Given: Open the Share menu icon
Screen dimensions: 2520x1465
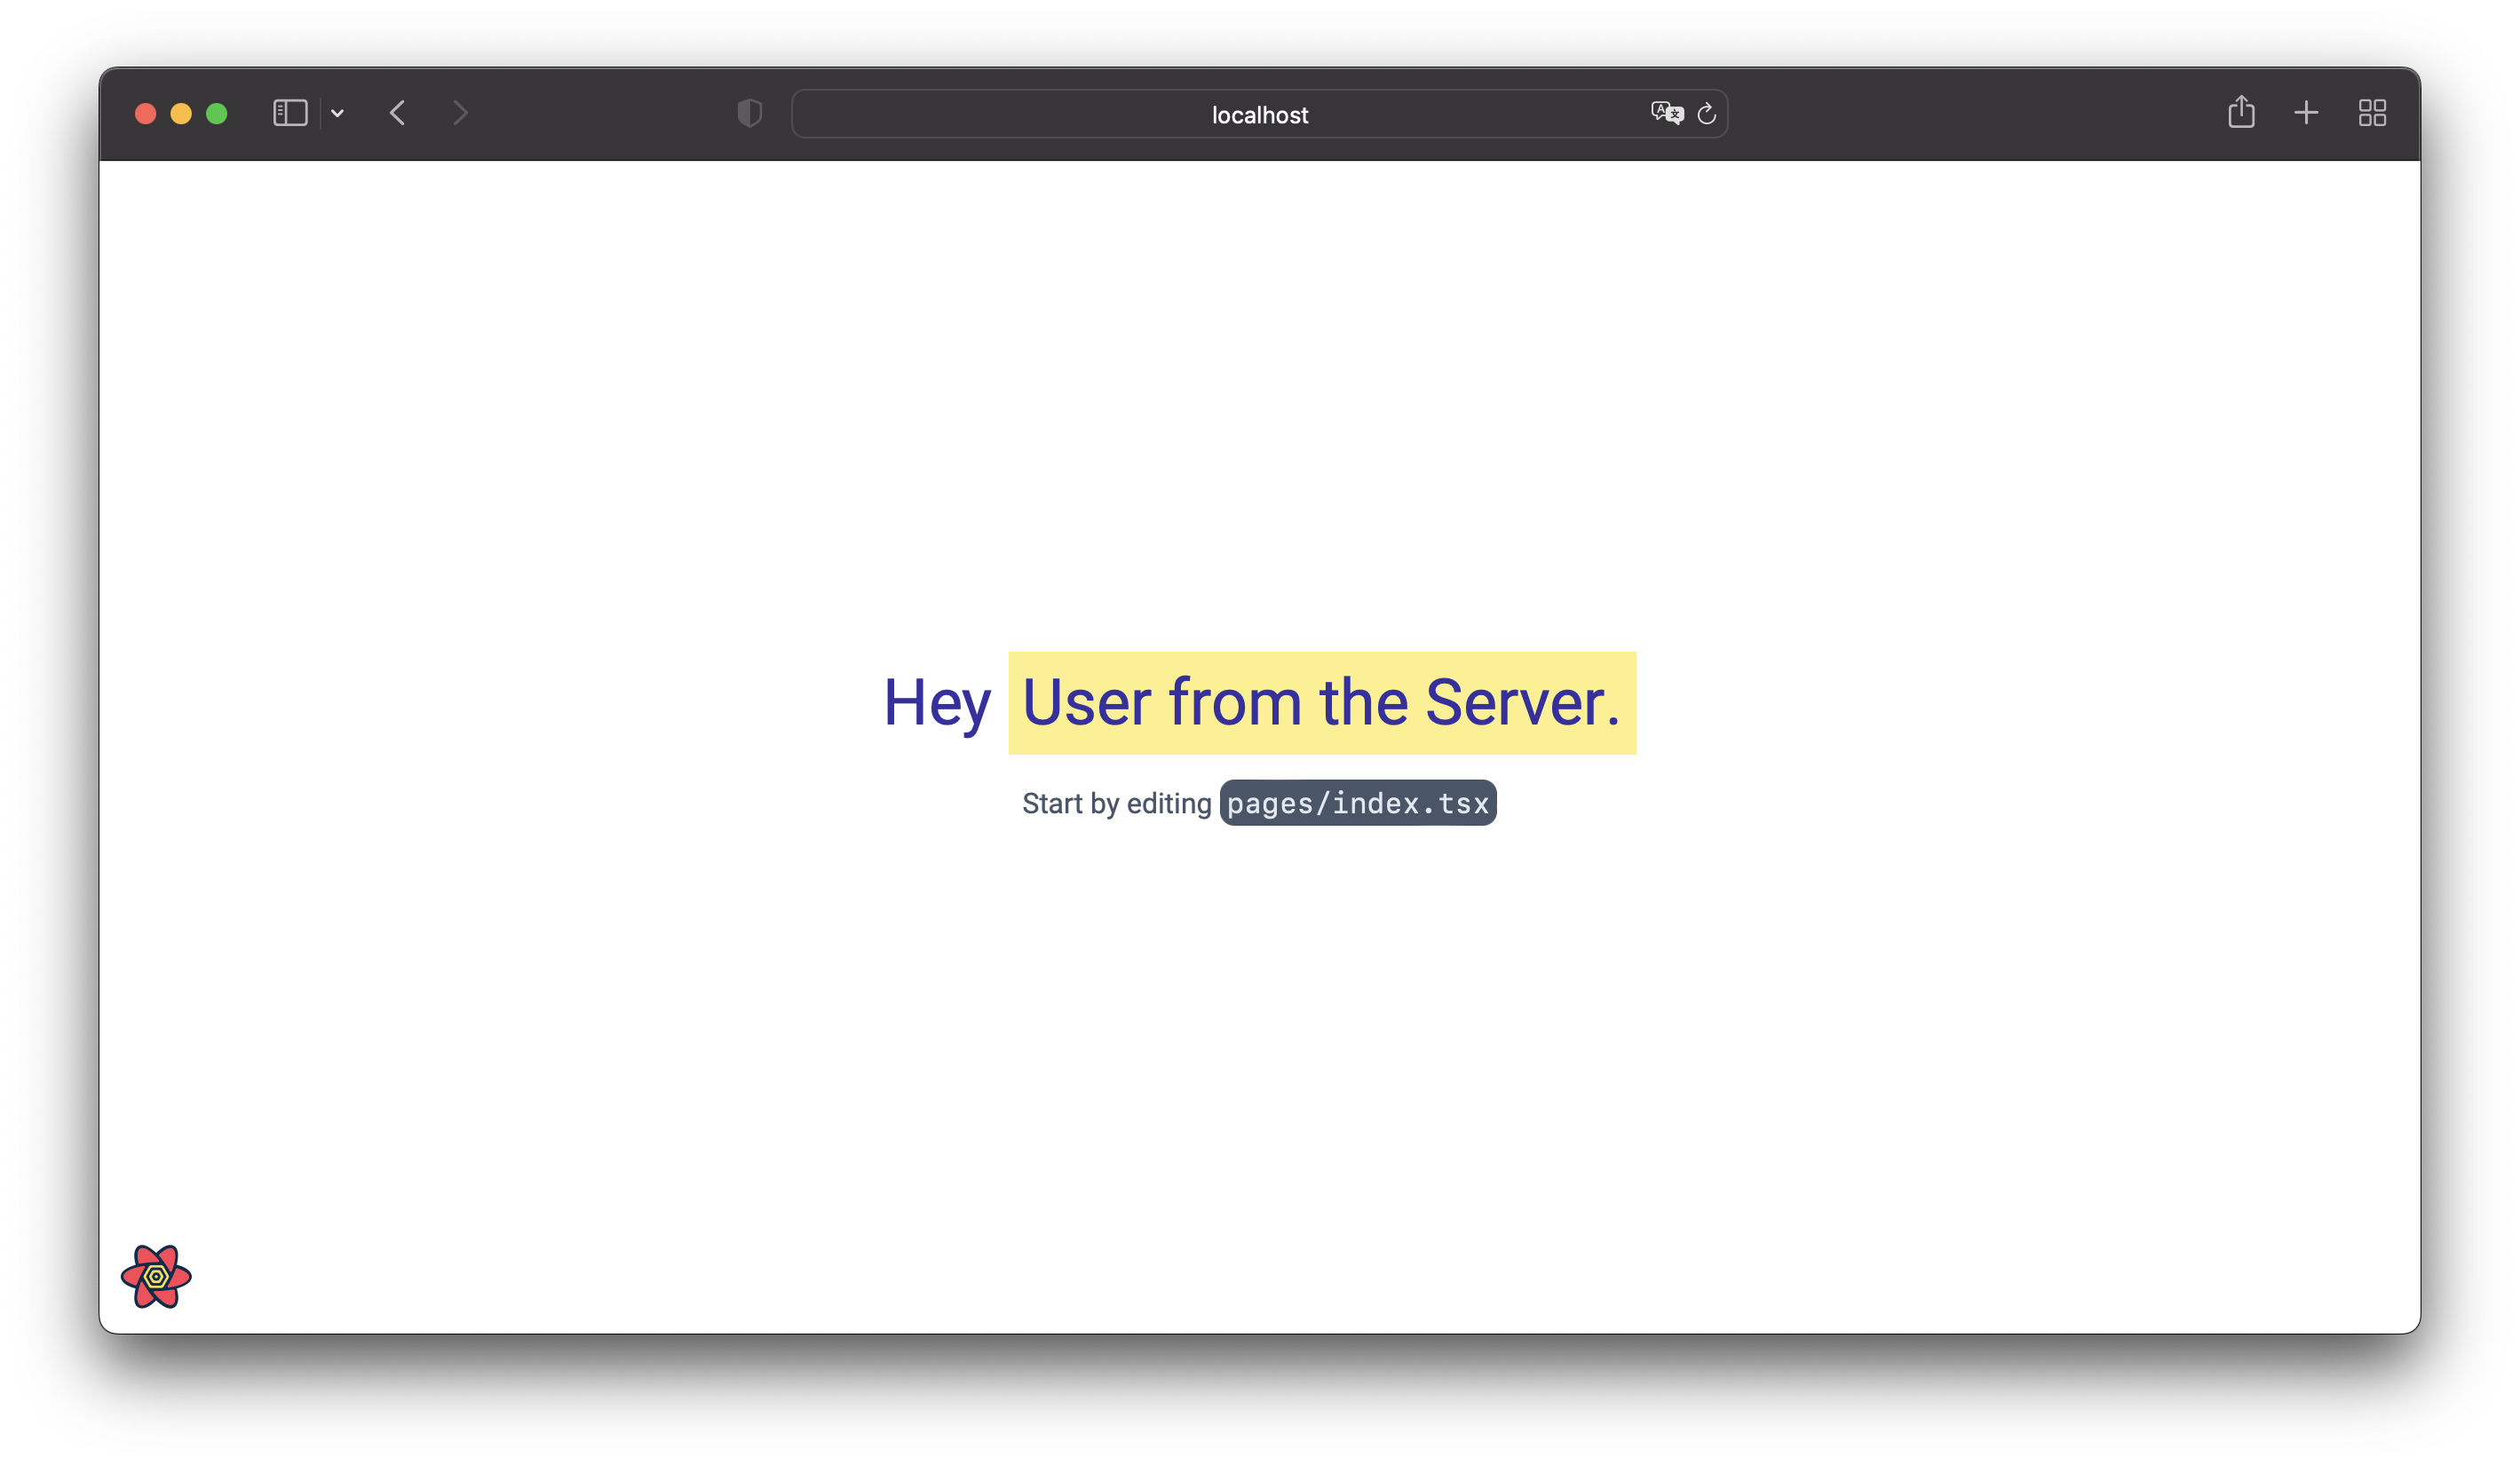Looking at the screenshot, I should coord(2241,112).
